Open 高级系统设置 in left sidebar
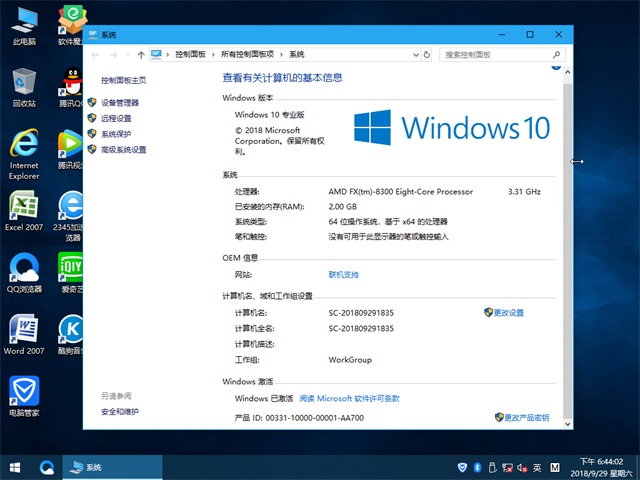Image resolution: width=640 pixels, height=480 pixels. (x=123, y=150)
